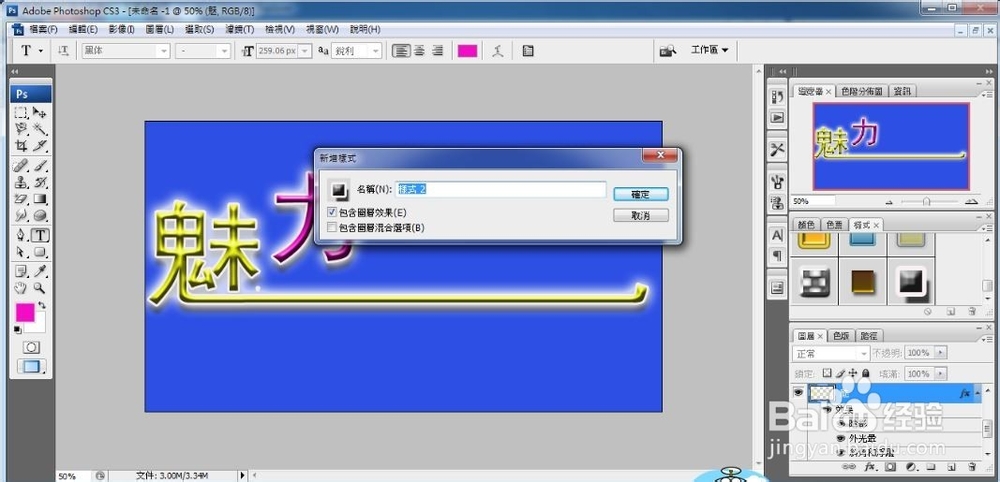Select the Pen tool
1000x482 pixels.
click(22, 235)
